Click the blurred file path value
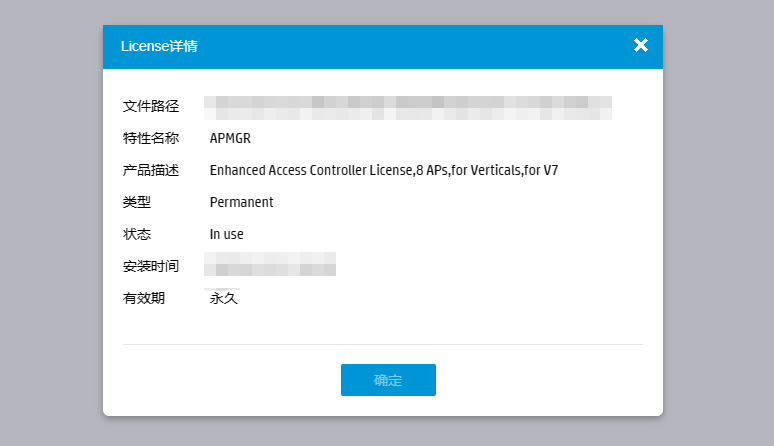 point(407,107)
